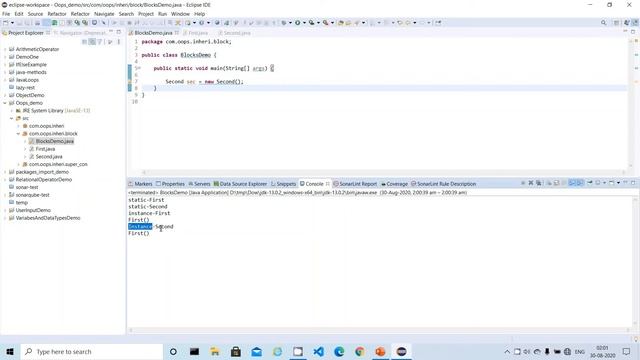640x360 pixels.
Task: Toggle Show Console on Standard Out
Action: [x=572, y=183]
